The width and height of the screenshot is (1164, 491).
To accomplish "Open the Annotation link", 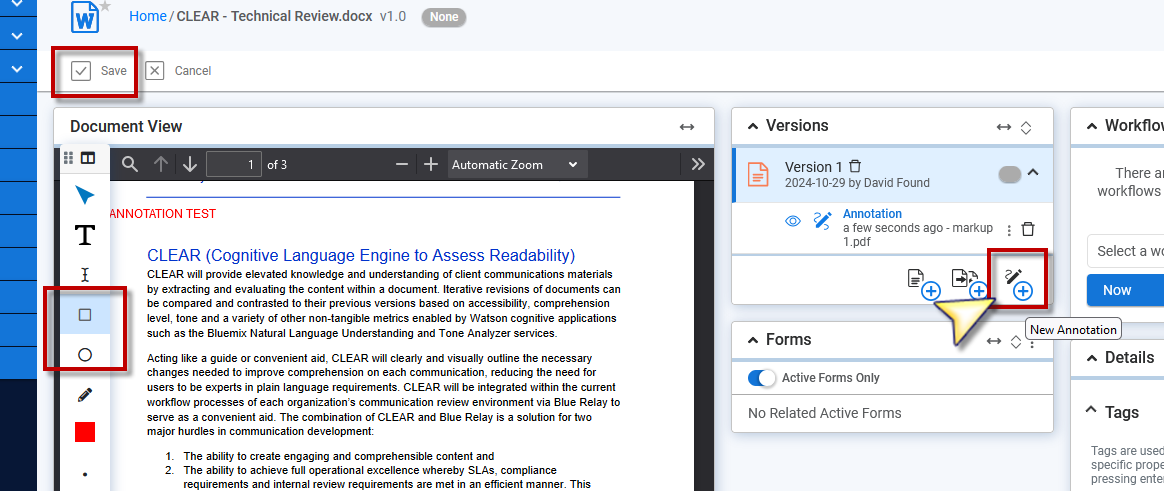I will click(x=872, y=214).
